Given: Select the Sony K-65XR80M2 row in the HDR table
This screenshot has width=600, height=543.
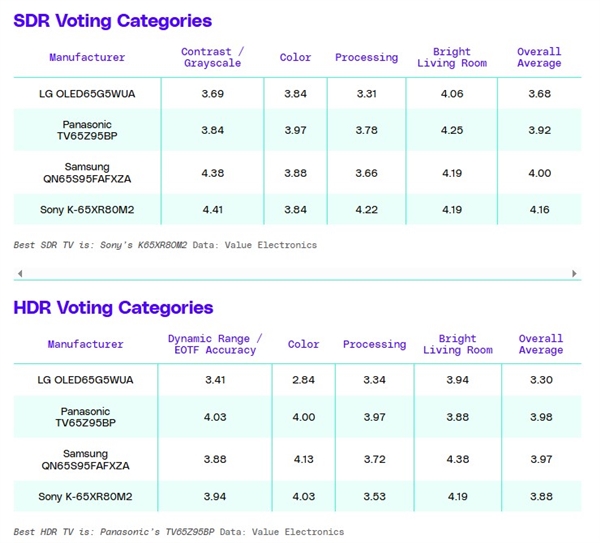Looking at the screenshot, I should 86,496.
